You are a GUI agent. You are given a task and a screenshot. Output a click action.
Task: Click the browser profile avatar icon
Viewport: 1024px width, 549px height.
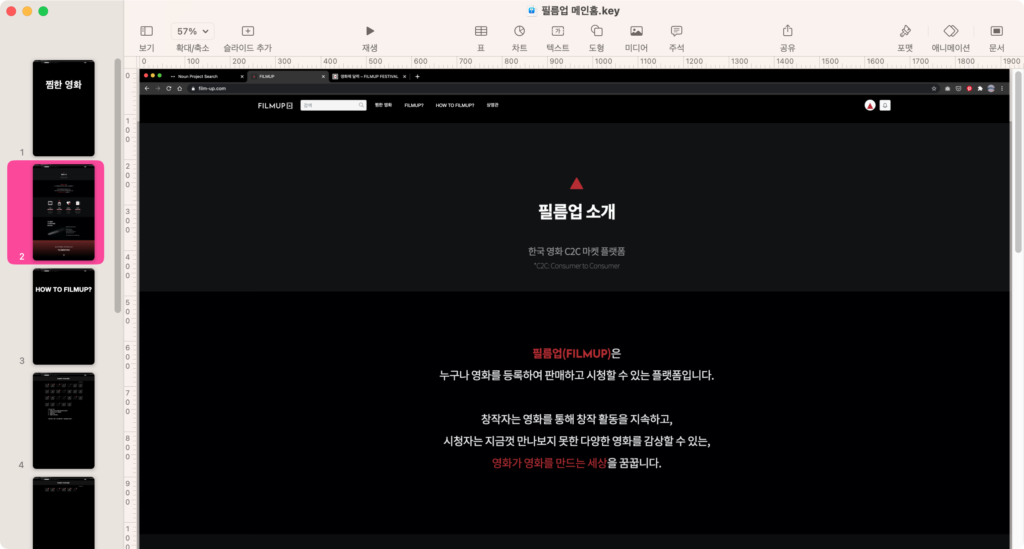coord(991,88)
